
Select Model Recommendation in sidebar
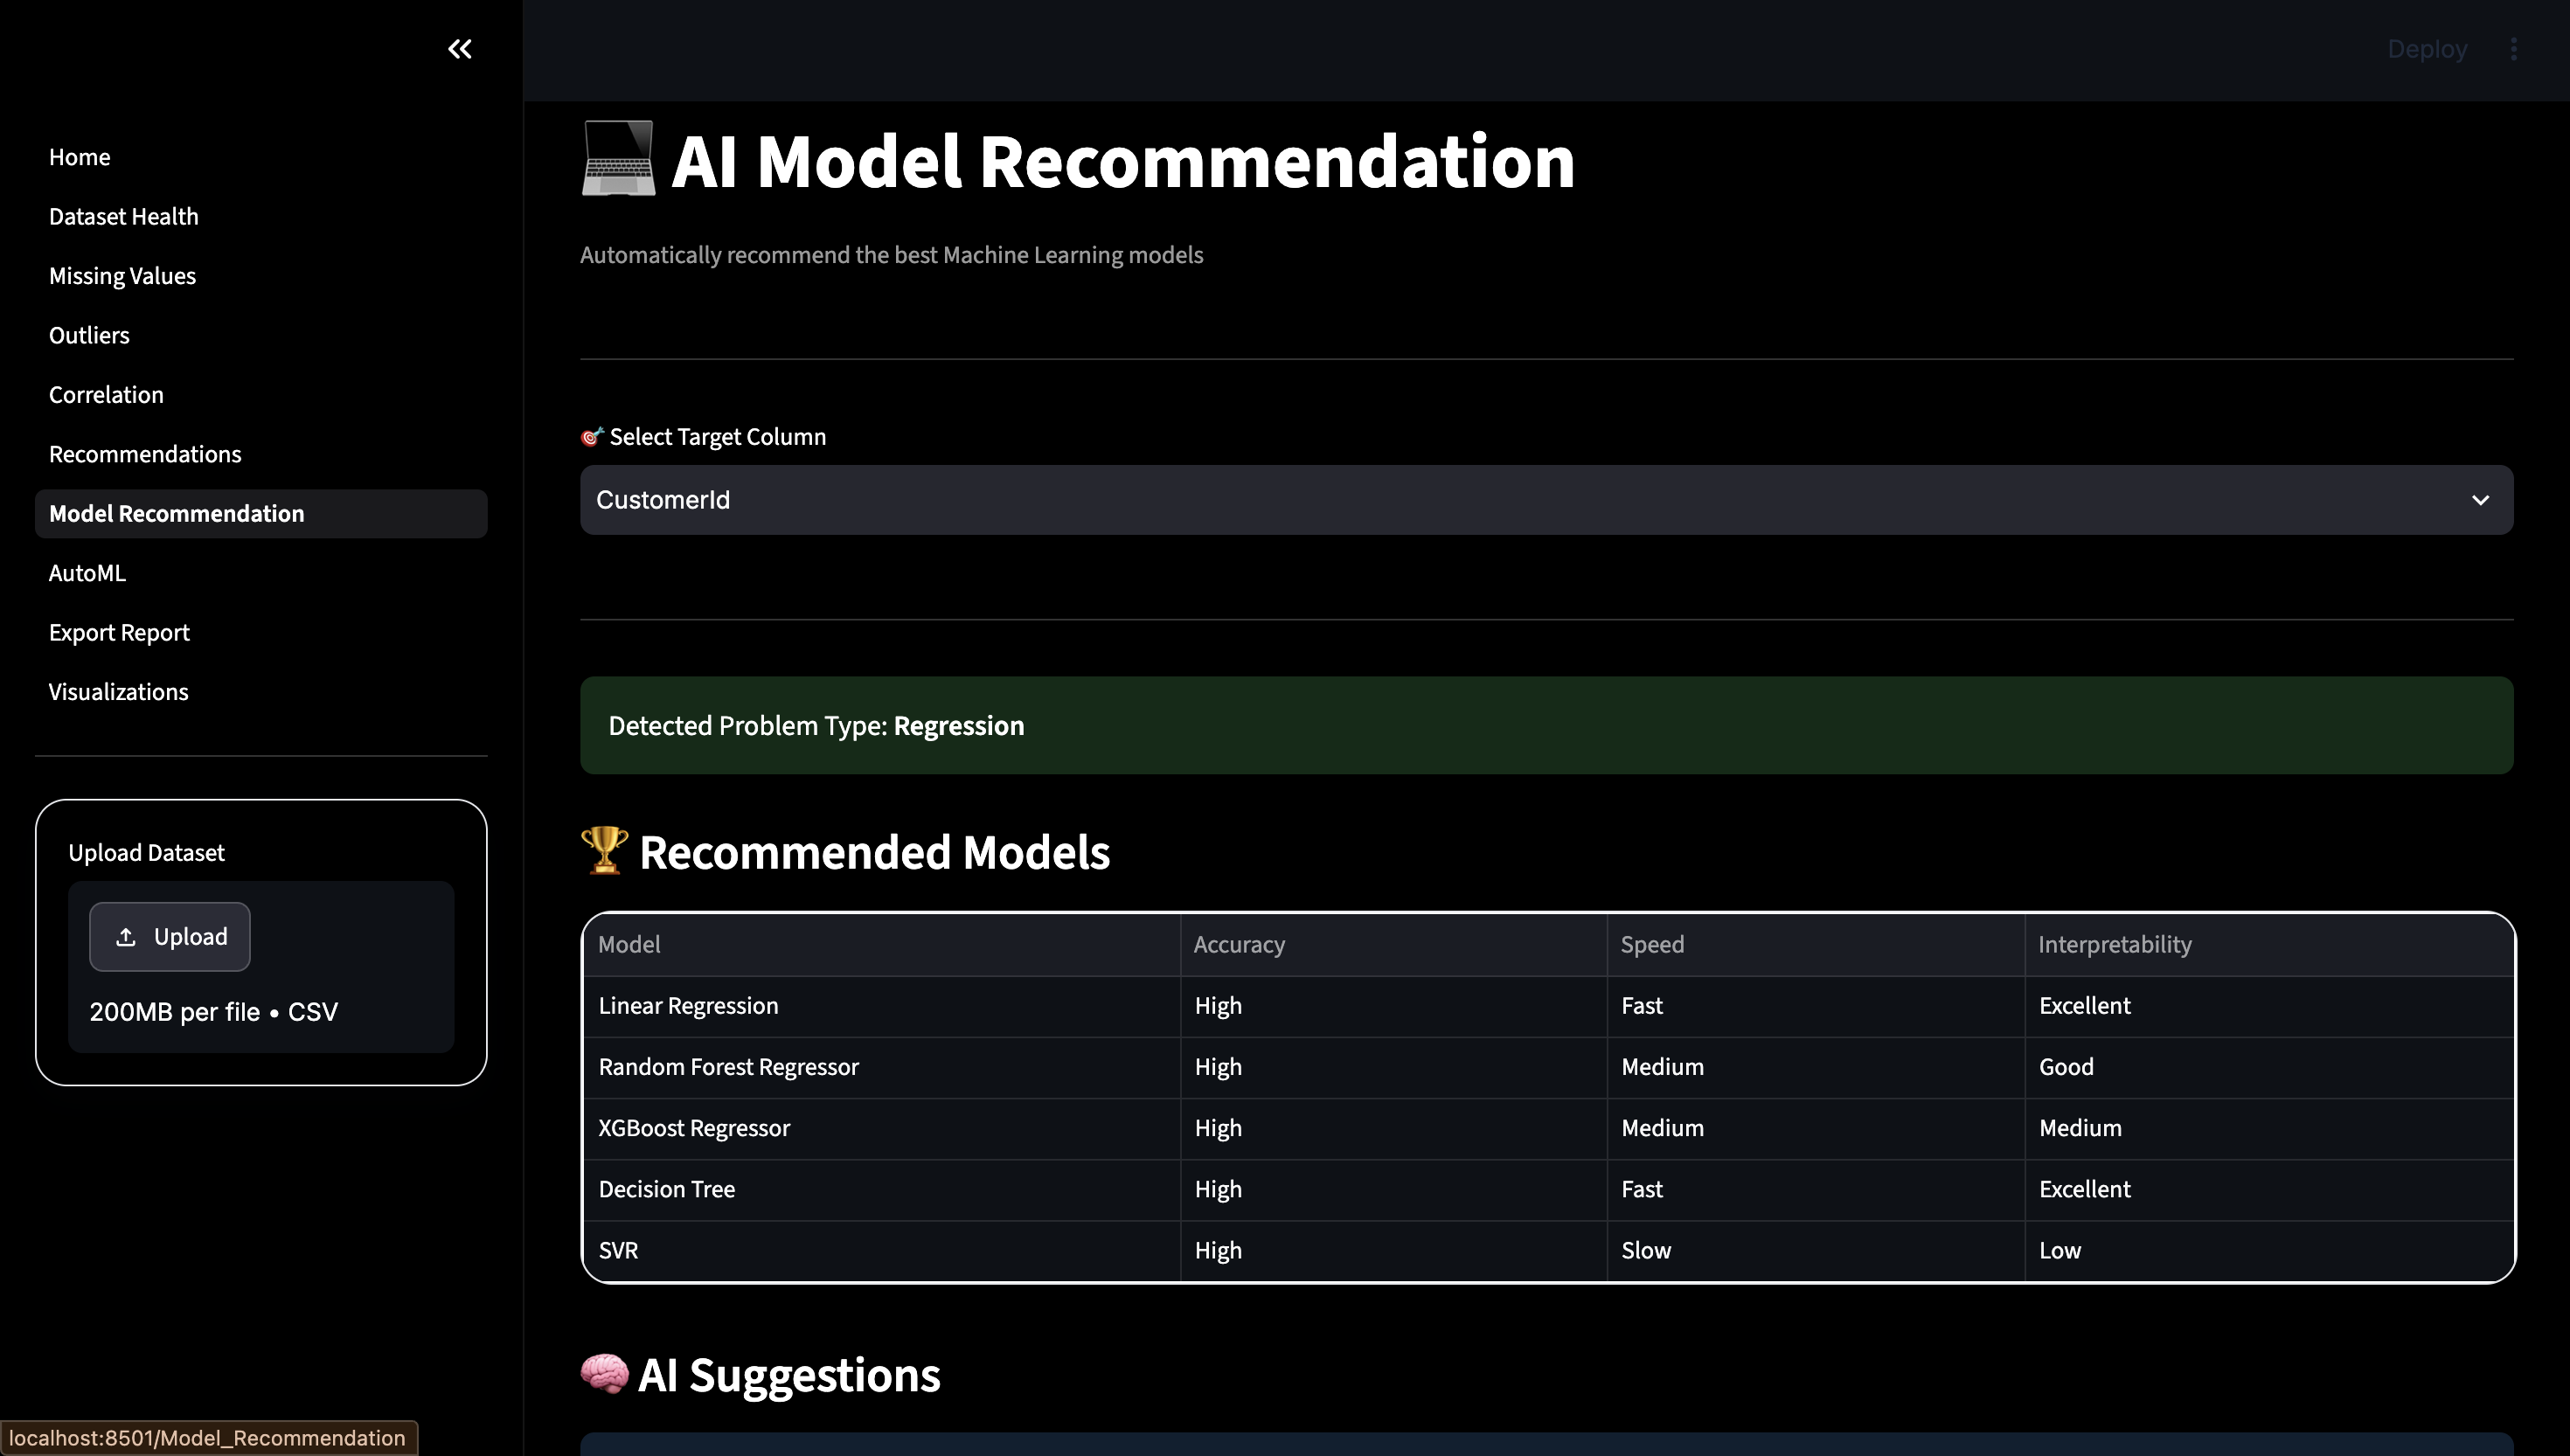point(261,513)
